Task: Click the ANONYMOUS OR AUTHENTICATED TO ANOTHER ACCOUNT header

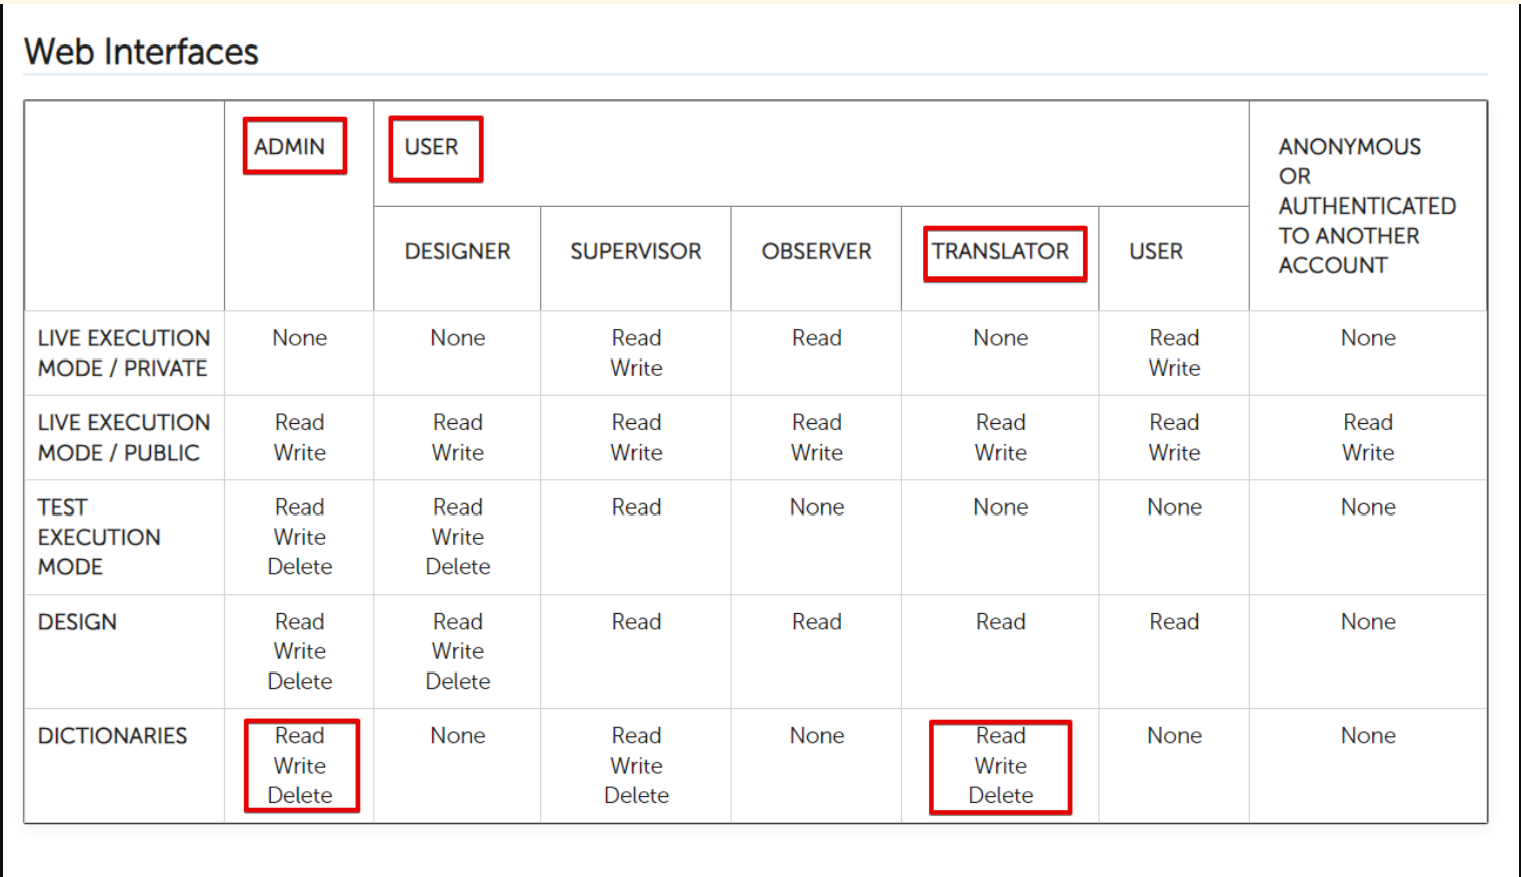Action: click(1367, 206)
